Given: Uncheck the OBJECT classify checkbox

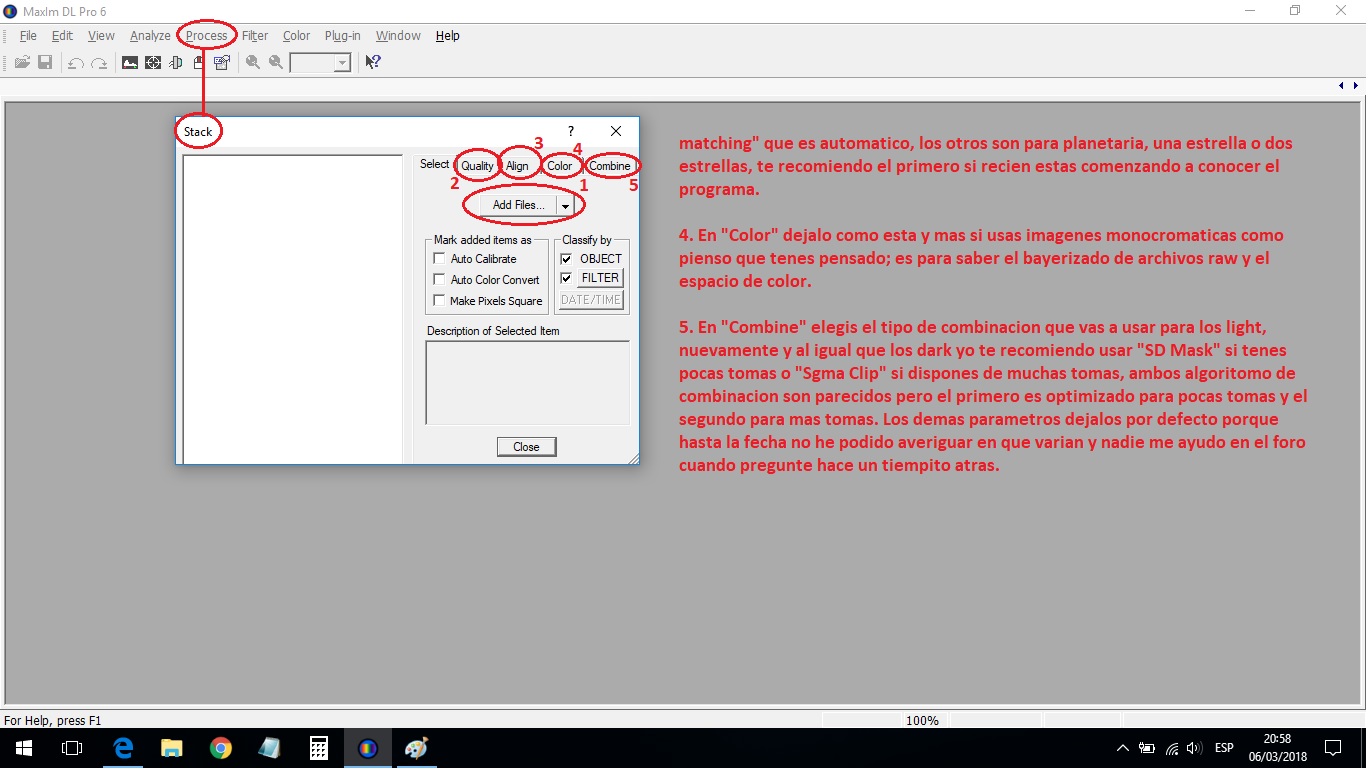Looking at the screenshot, I should point(566,259).
